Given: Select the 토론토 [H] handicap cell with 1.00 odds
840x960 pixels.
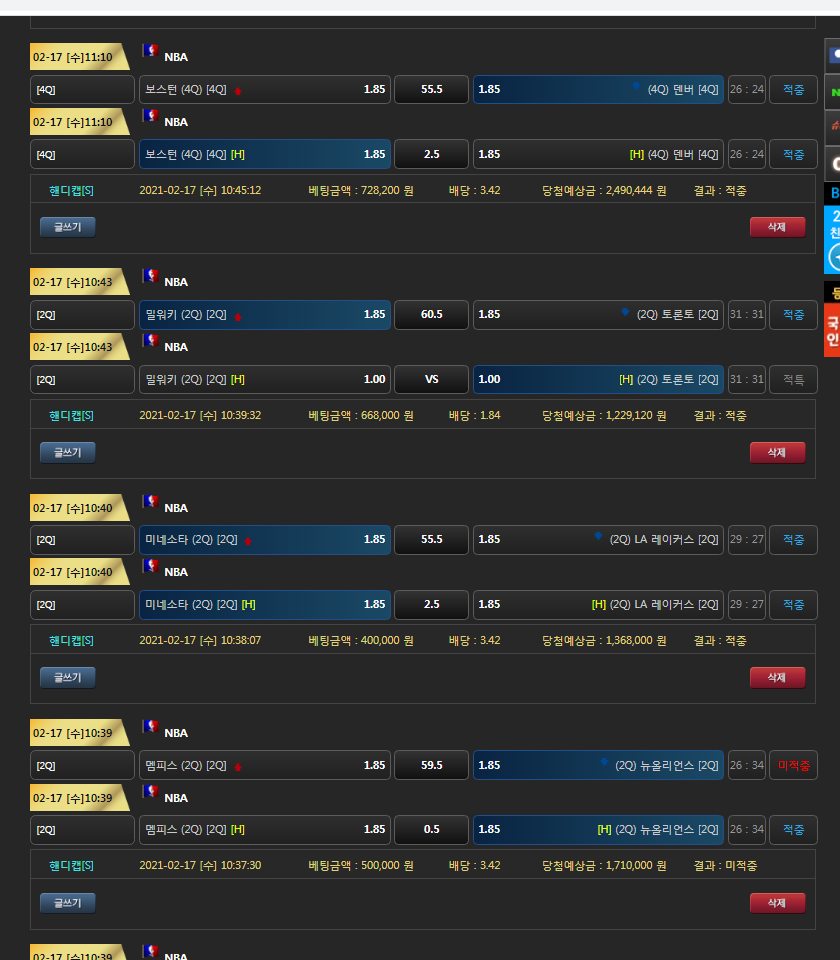Looking at the screenshot, I should pyautogui.click(x=598, y=379).
